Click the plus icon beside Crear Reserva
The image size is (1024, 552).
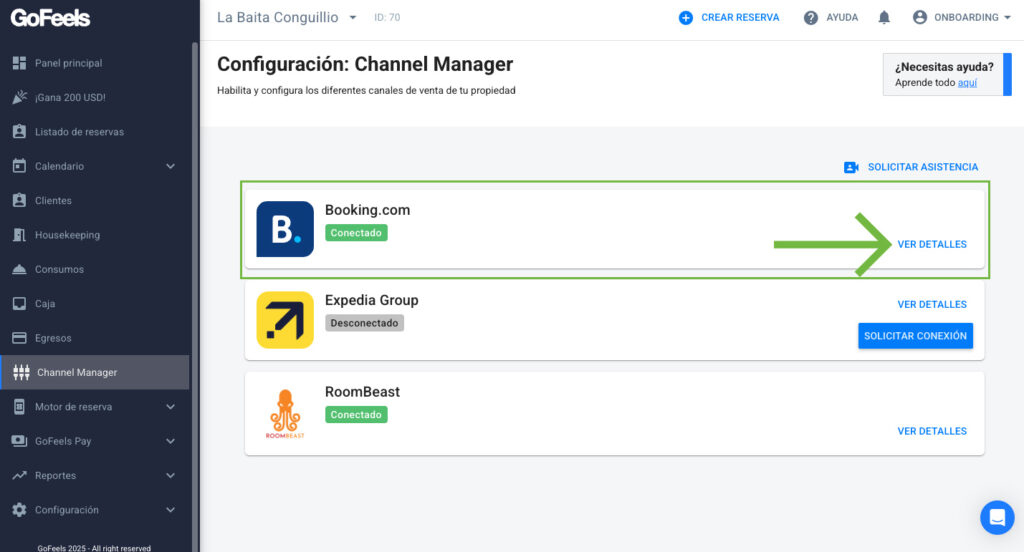click(x=686, y=18)
